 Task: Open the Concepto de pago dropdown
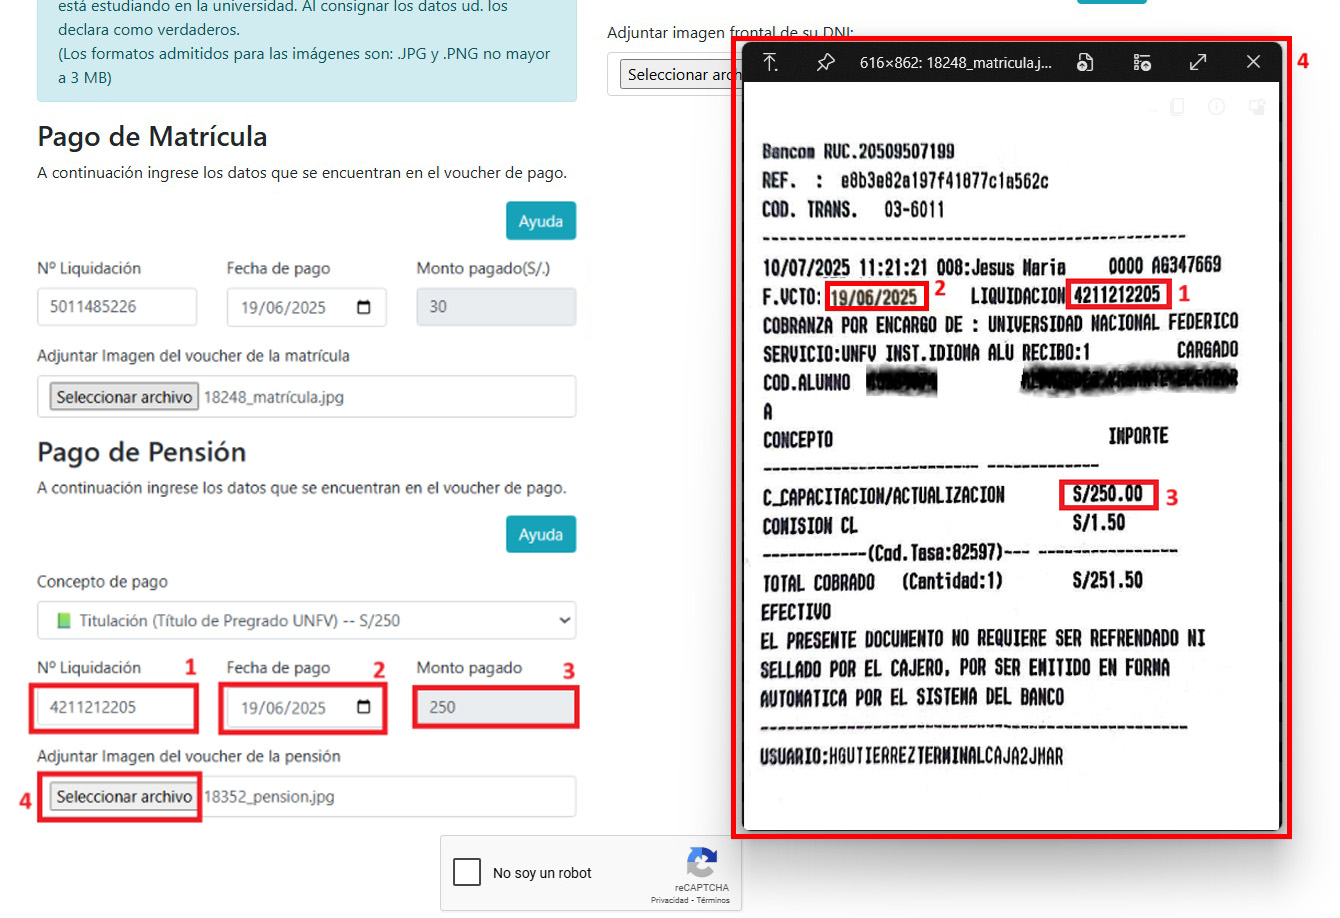click(306, 621)
